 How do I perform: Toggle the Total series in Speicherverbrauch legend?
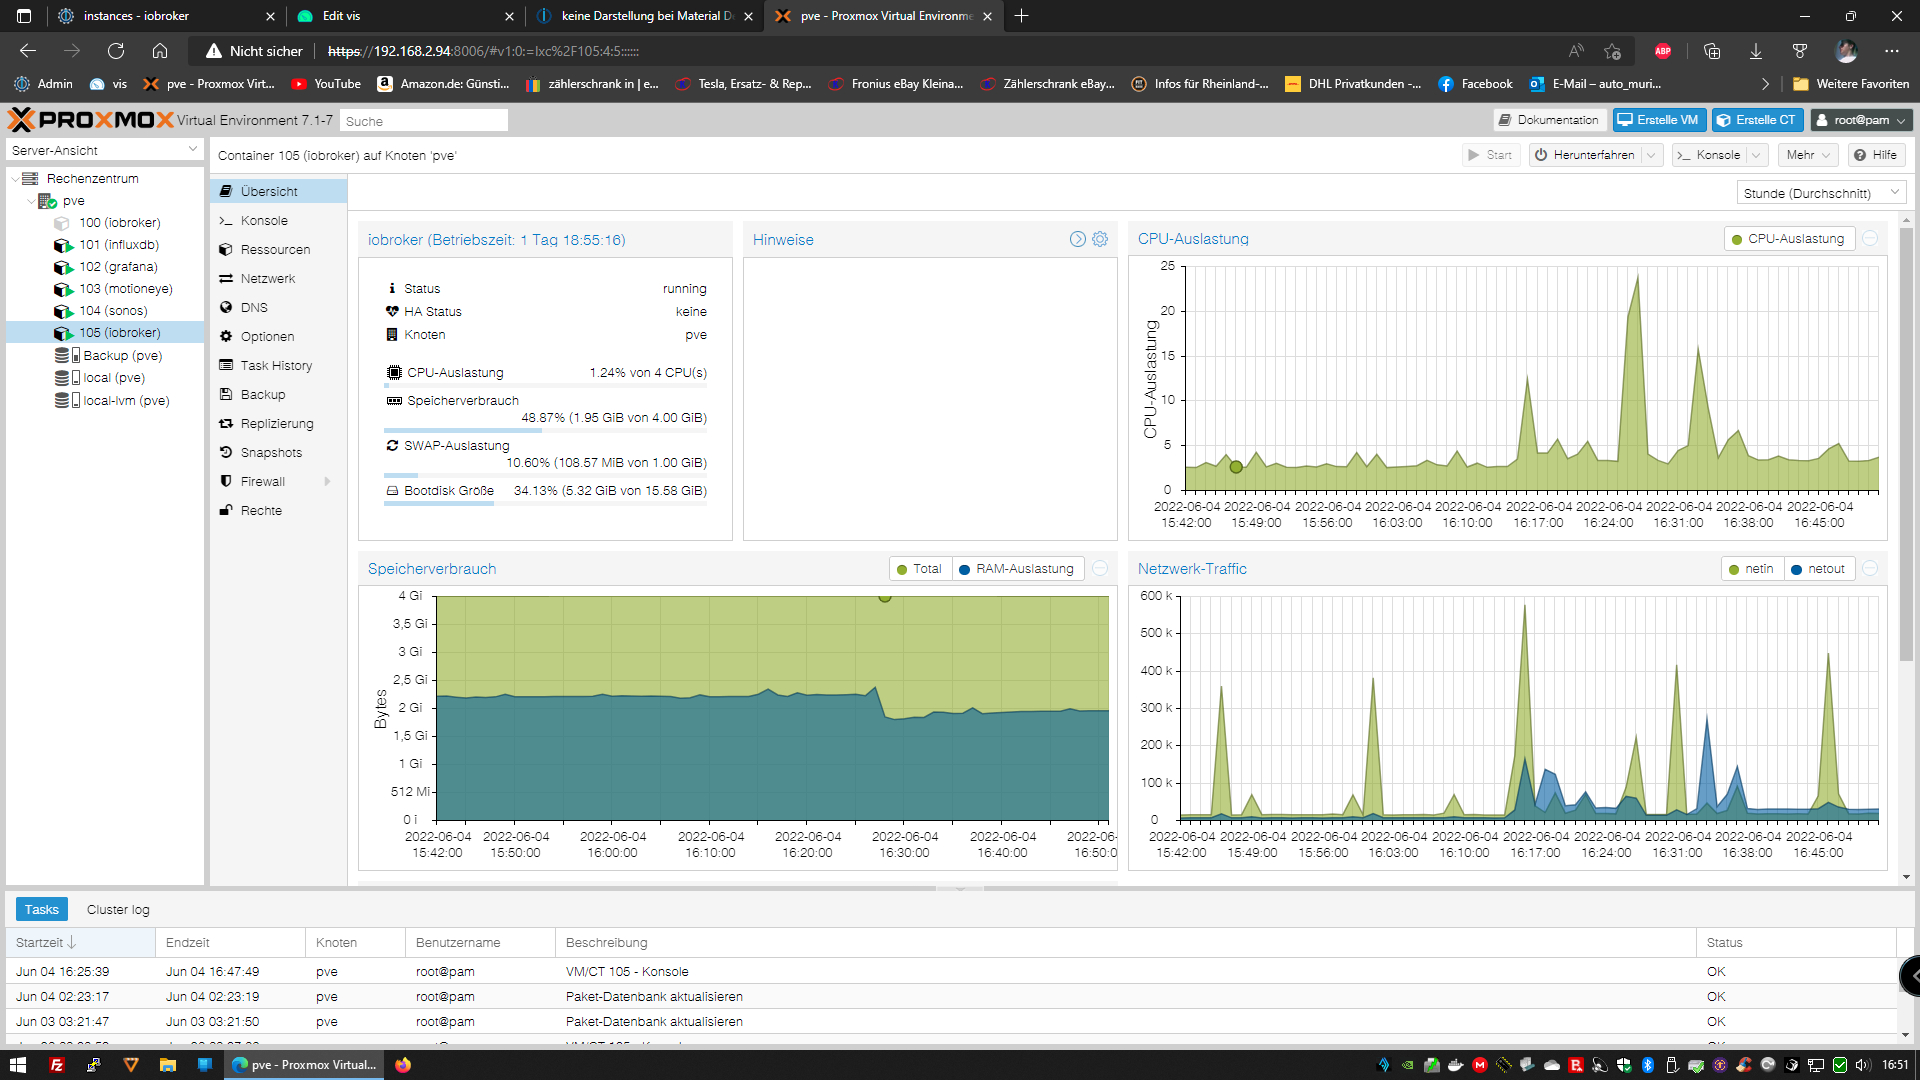pyautogui.click(x=920, y=569)
